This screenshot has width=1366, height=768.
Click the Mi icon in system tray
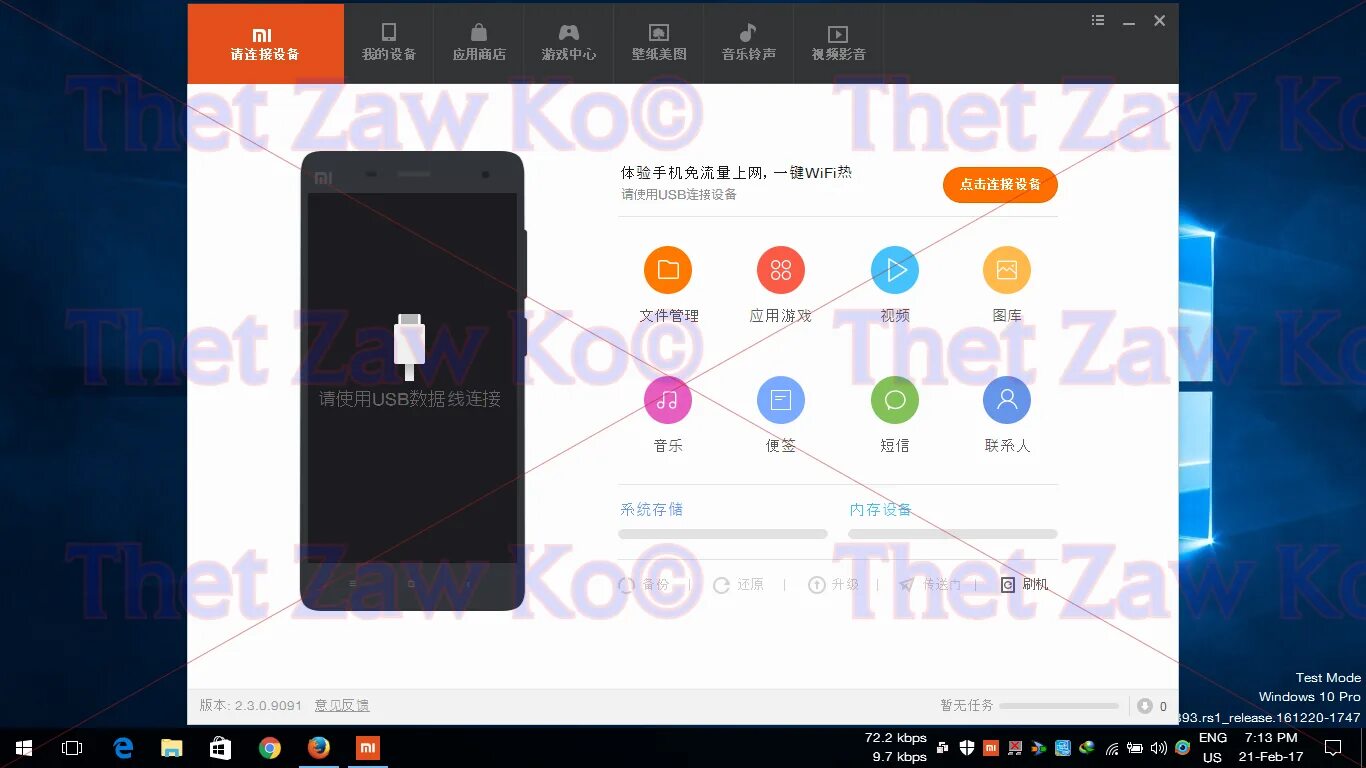pos(991,747)
